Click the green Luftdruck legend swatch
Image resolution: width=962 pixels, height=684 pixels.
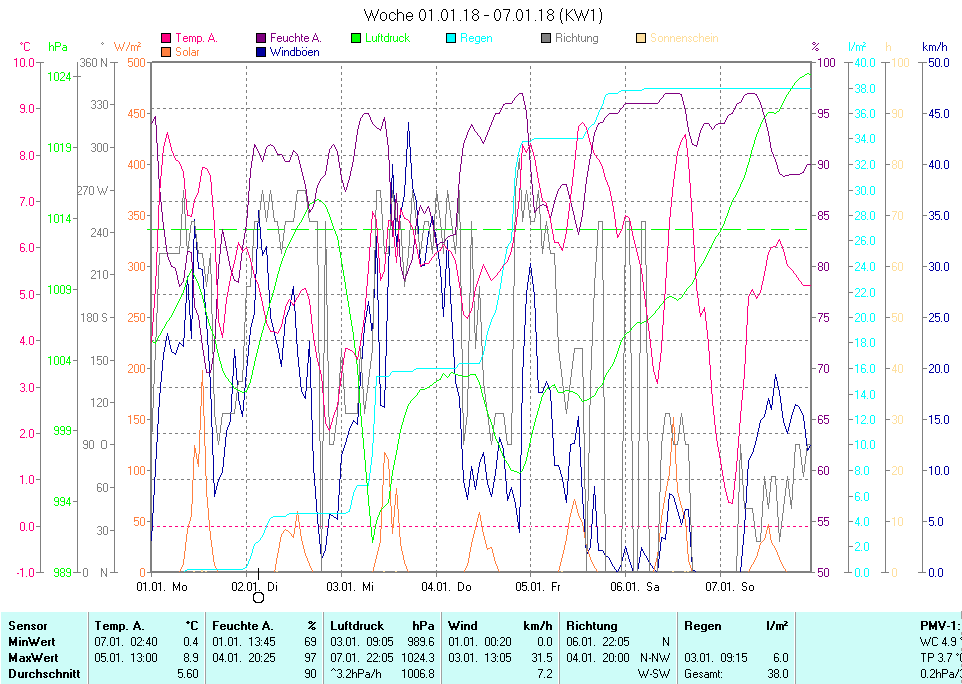[x=356, y=38]
